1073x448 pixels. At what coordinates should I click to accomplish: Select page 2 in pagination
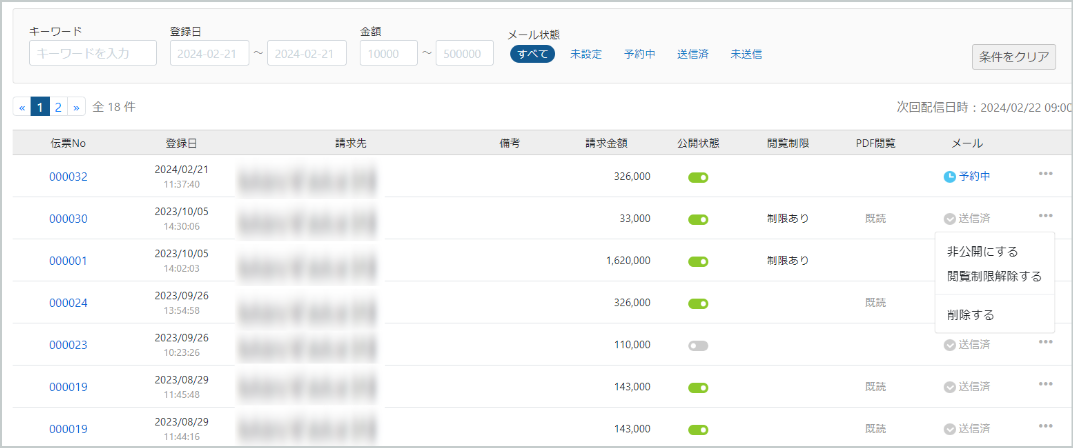click(58, 107)
